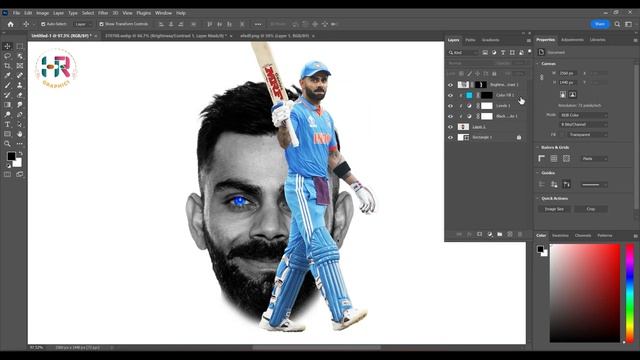Open the RGB Color mode dropdown
The image size is (640, 360).
[583, 115]
